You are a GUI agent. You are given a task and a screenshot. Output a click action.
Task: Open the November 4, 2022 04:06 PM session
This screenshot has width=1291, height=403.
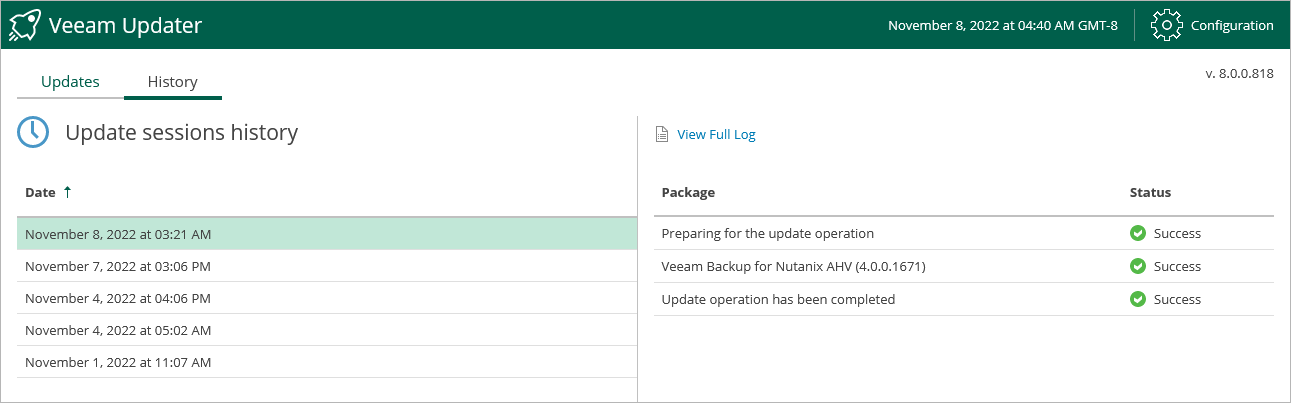(118, 299)
